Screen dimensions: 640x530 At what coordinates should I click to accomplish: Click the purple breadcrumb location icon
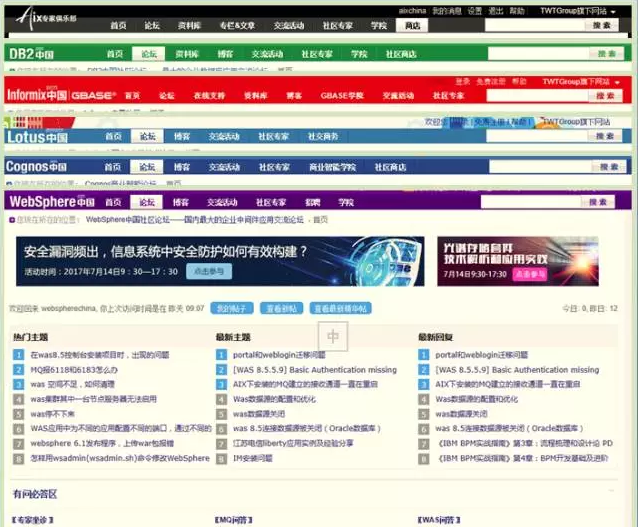point(12,220)
